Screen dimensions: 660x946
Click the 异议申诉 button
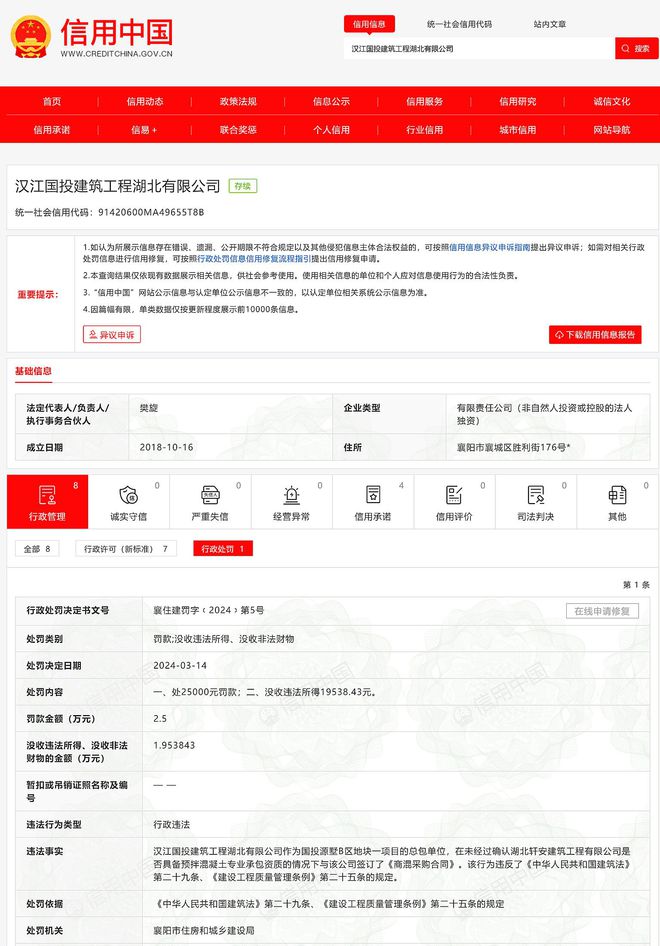pyautogui.click(x=112, y=334)
